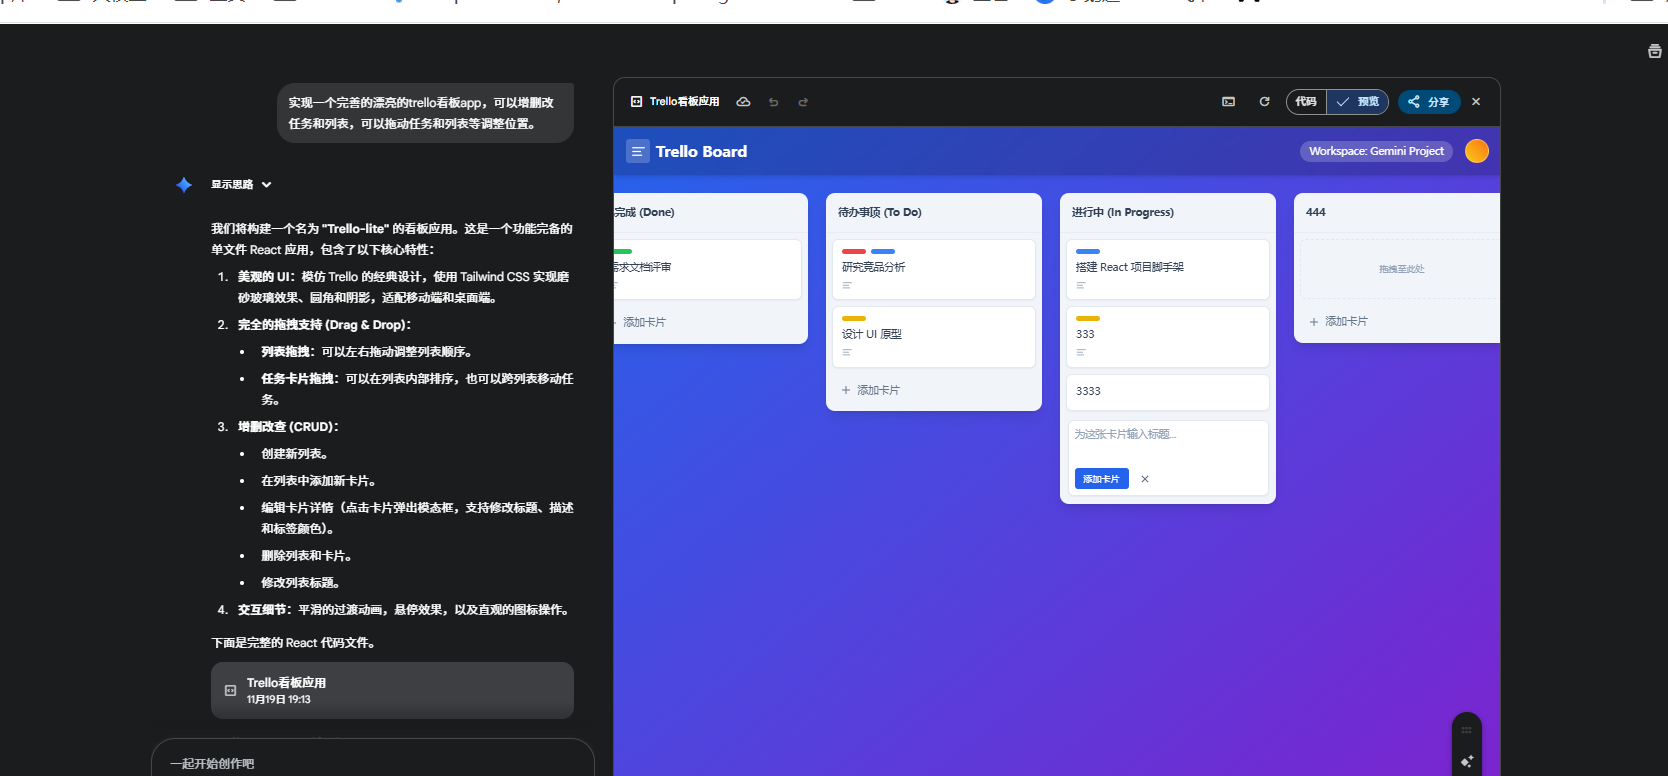
Task: Open the 研究竞品分析 card
Action: click(x=934, y=269)
